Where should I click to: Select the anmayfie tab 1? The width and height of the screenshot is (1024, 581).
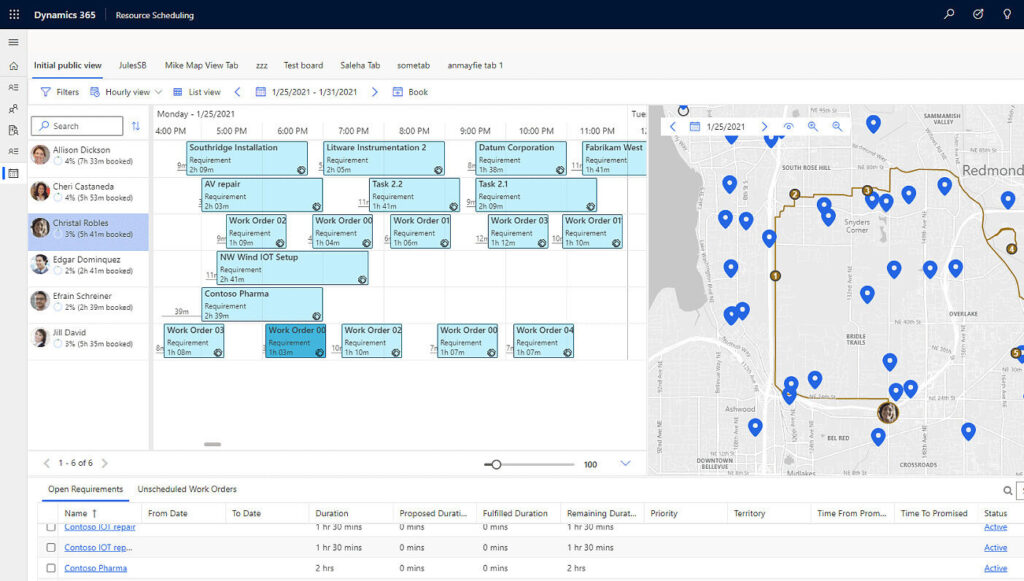[x=475, y=65]
